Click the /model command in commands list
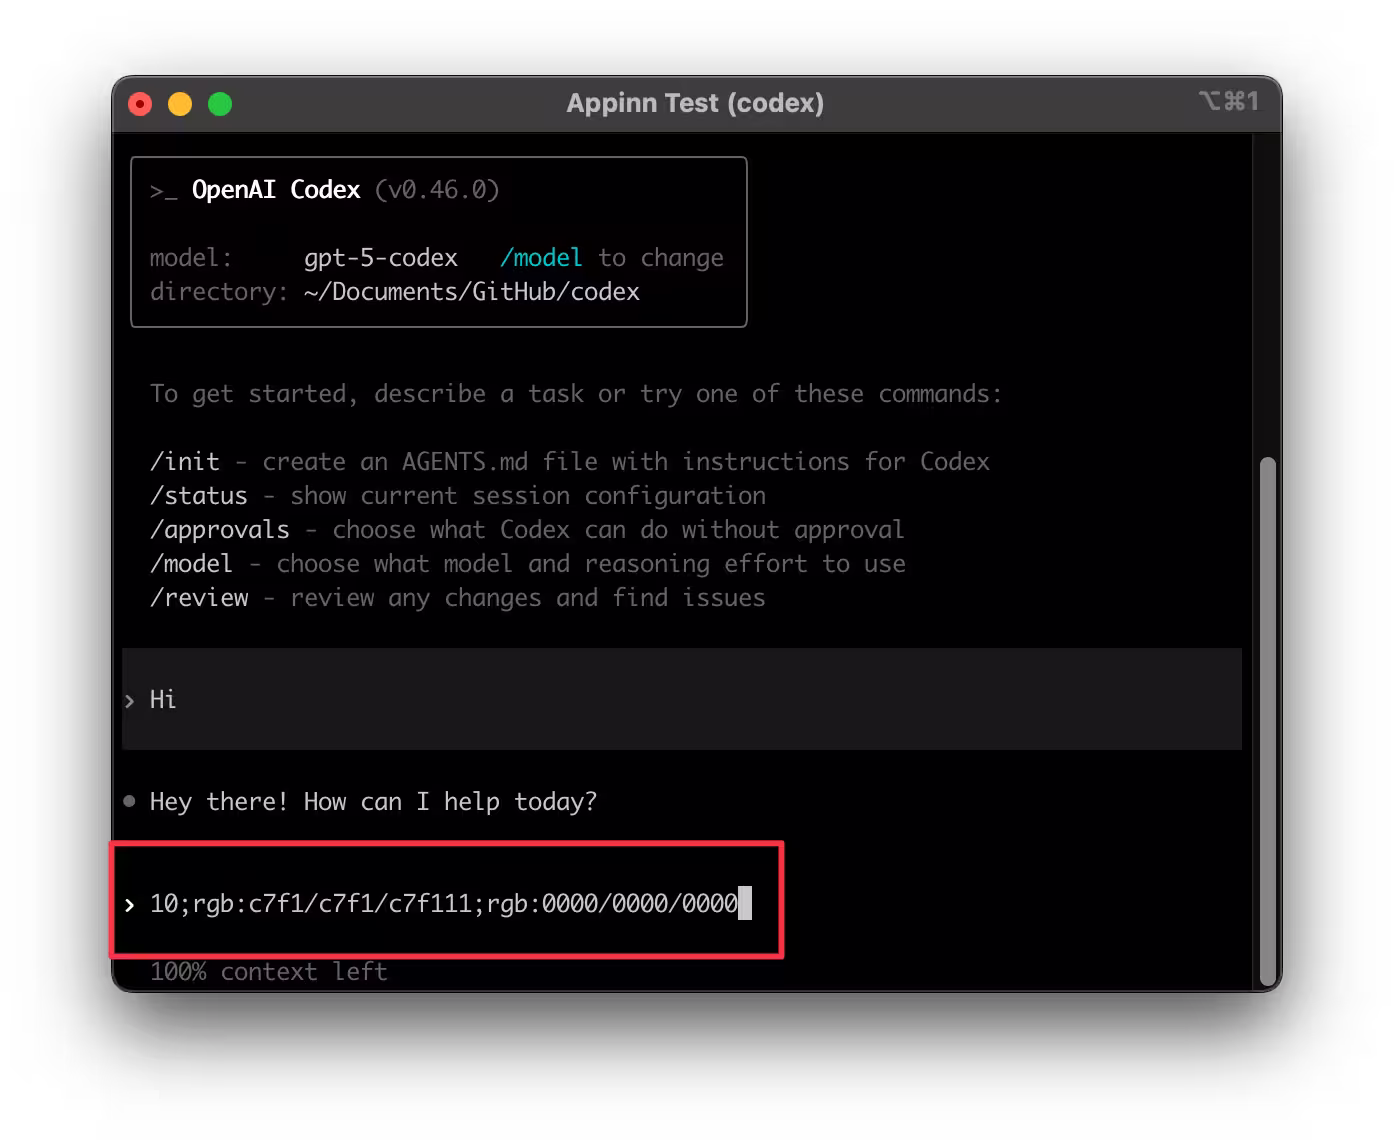Screen dimensions: 1394x1140 pyautogui.click(x=191, y=564)
